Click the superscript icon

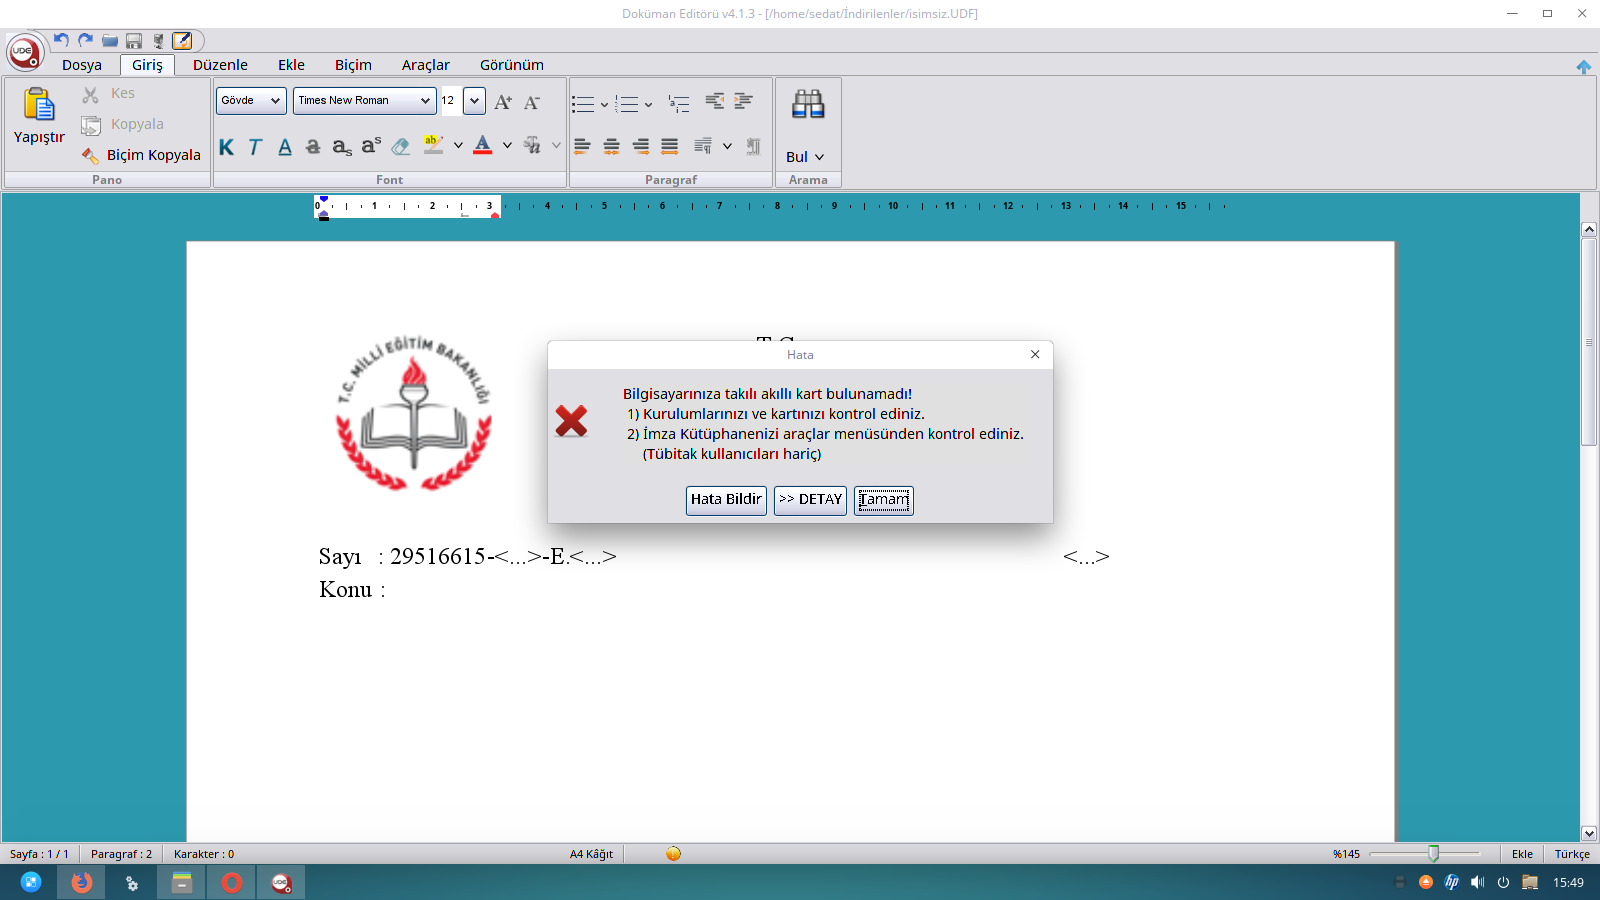coord(371,146)
